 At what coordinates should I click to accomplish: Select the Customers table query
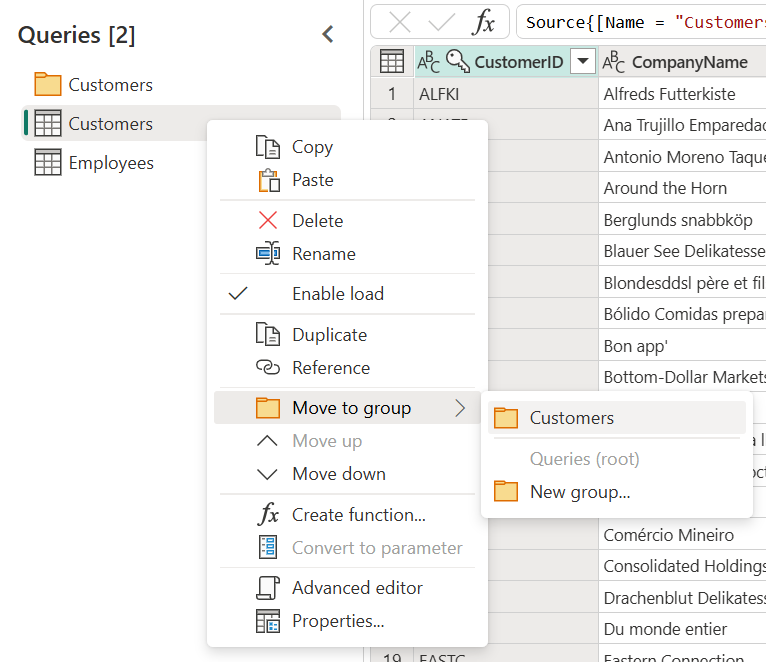(x=181, y=123)
